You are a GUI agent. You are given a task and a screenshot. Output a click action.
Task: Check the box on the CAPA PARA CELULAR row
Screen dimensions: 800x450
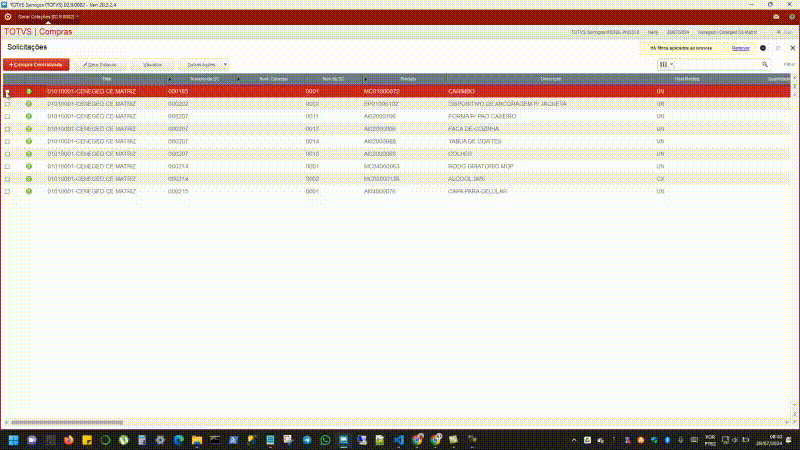(x=8, y=190)
